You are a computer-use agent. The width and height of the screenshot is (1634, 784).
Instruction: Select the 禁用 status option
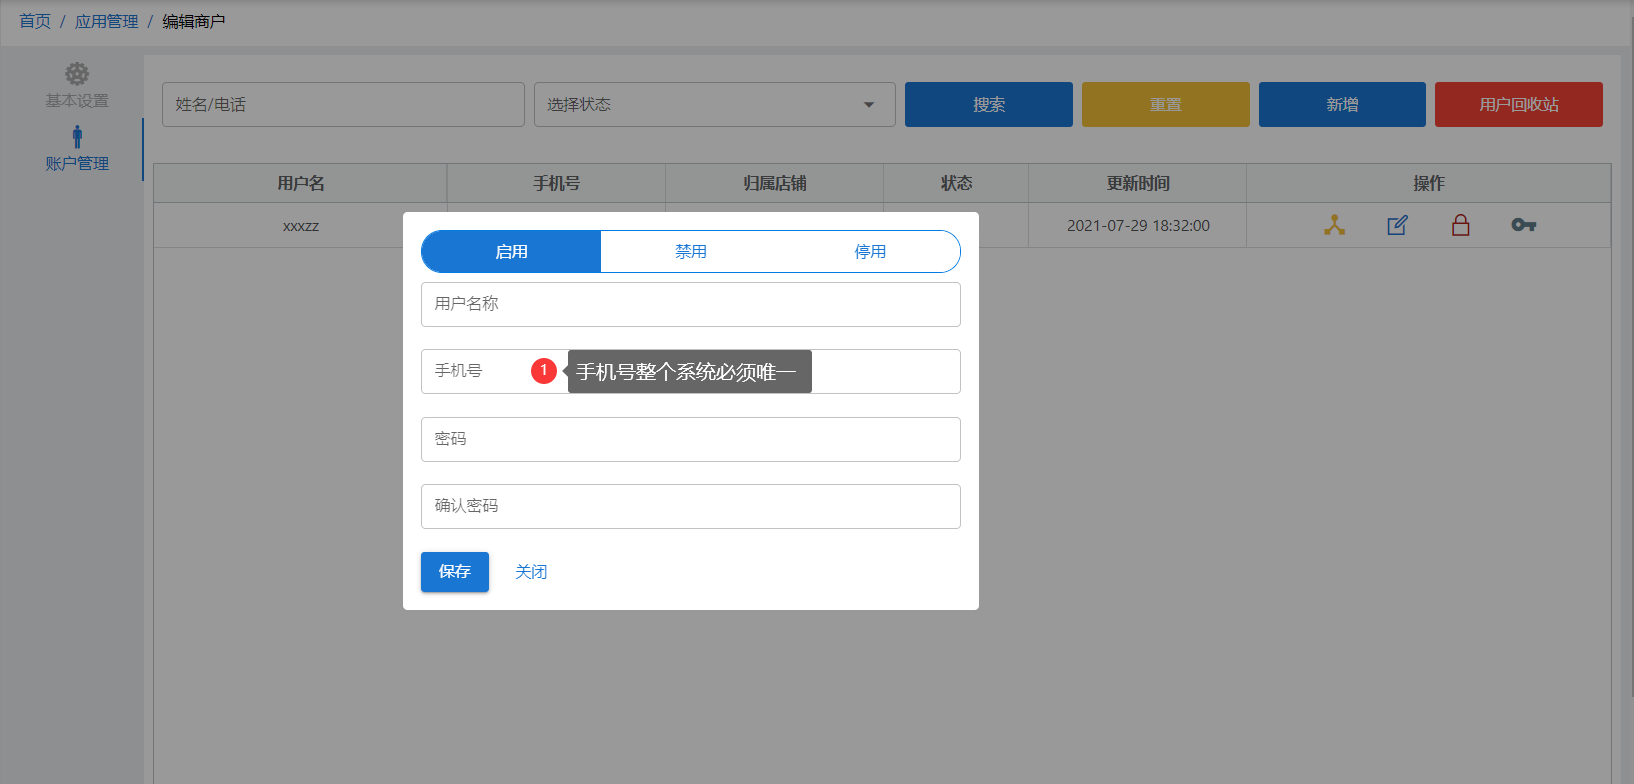690,251
